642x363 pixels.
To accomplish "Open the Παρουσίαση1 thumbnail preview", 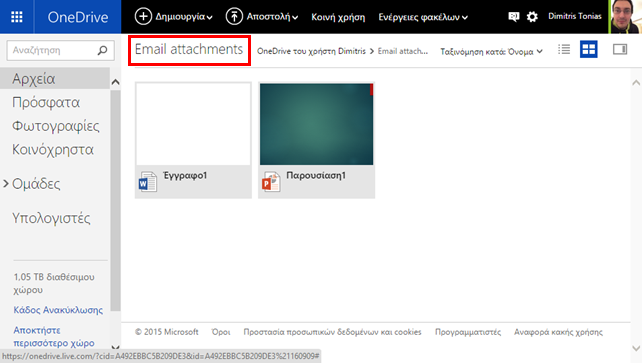I will tap(316, 124).
